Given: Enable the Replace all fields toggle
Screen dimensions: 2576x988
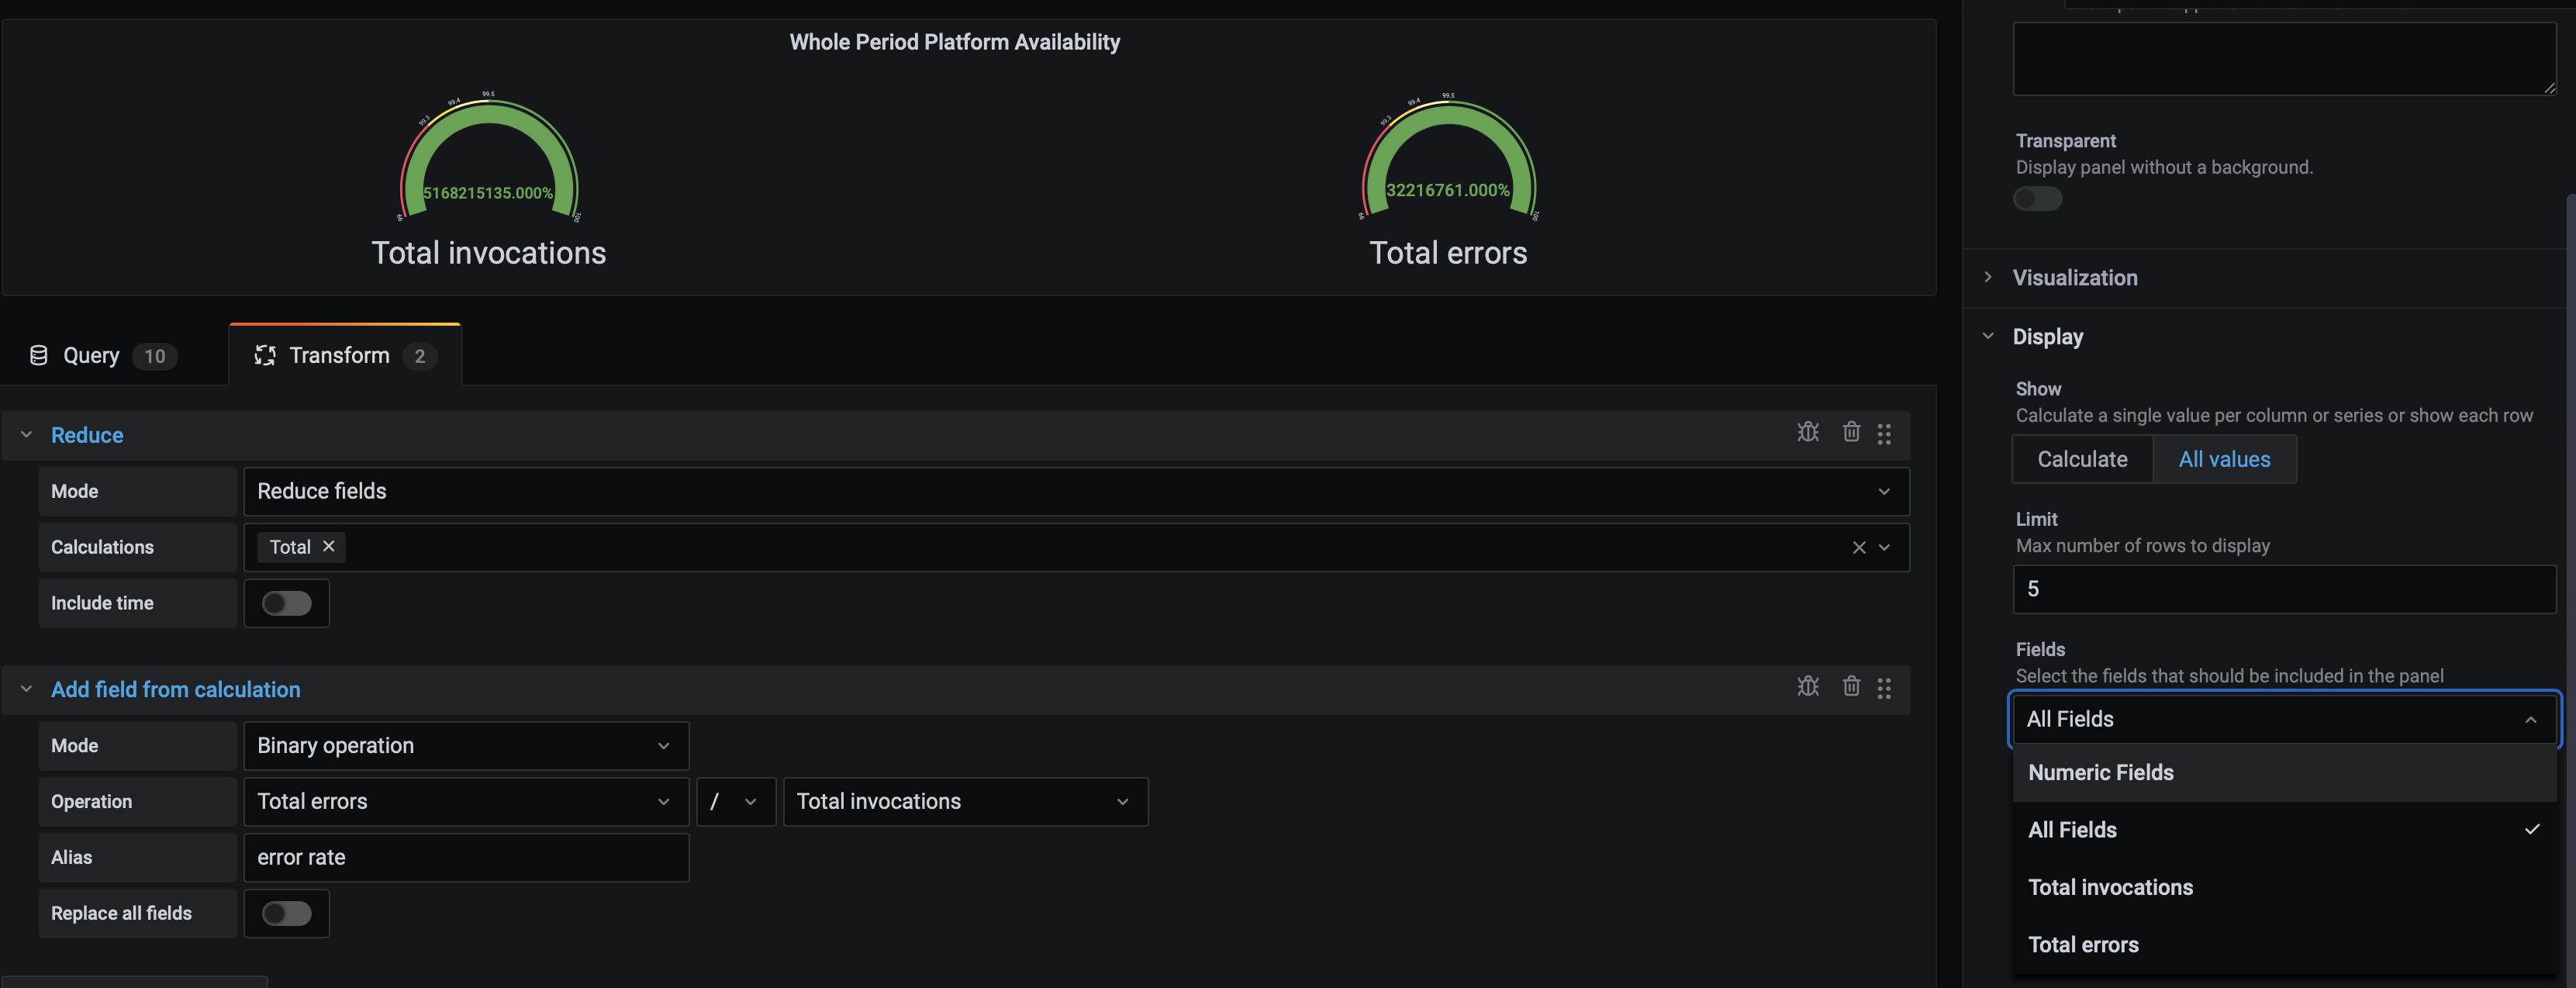Looking at the screenshot, I should point(287,913).
